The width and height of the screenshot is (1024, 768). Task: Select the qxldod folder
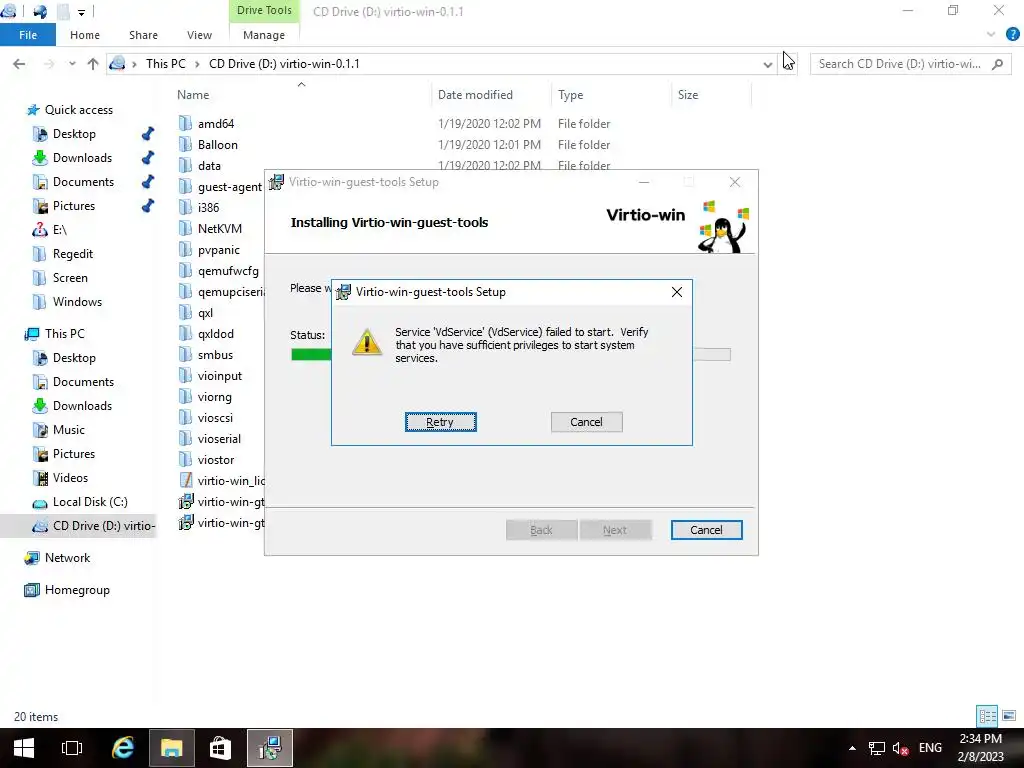click(x=216, y=334)
